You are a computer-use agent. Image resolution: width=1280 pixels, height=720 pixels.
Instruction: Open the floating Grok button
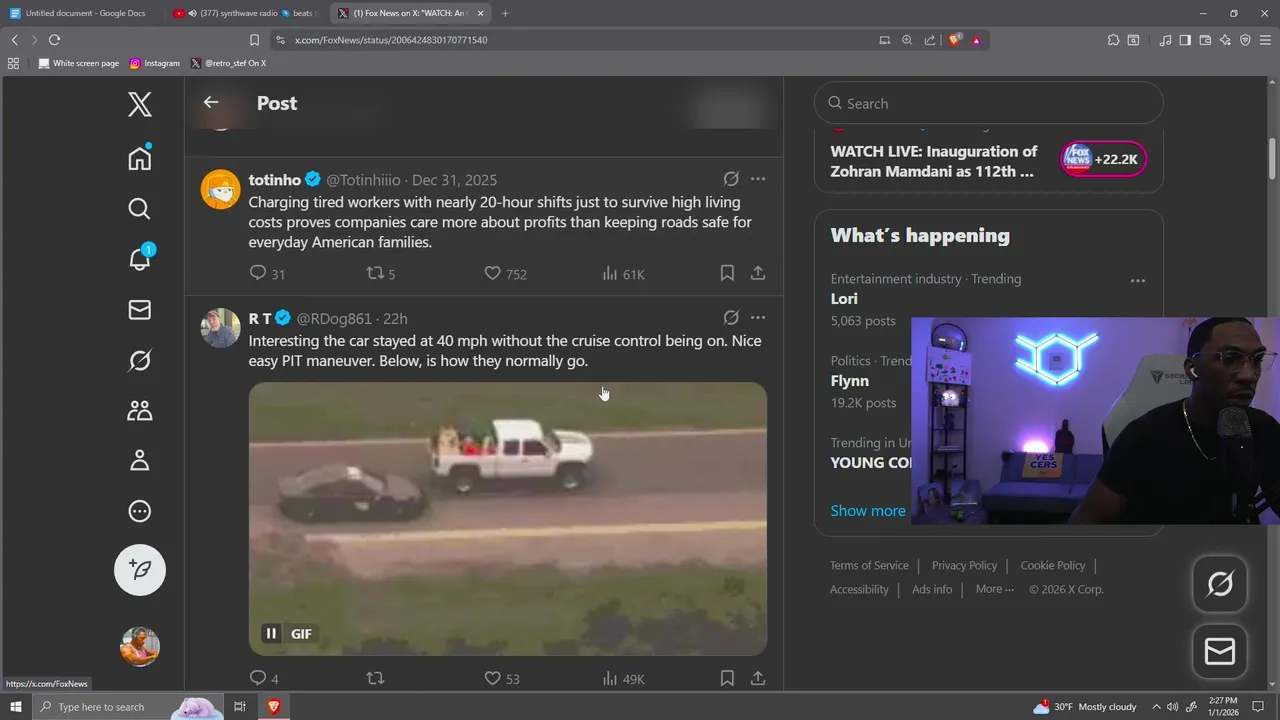pyautogui.click(x=1220, y=584)
